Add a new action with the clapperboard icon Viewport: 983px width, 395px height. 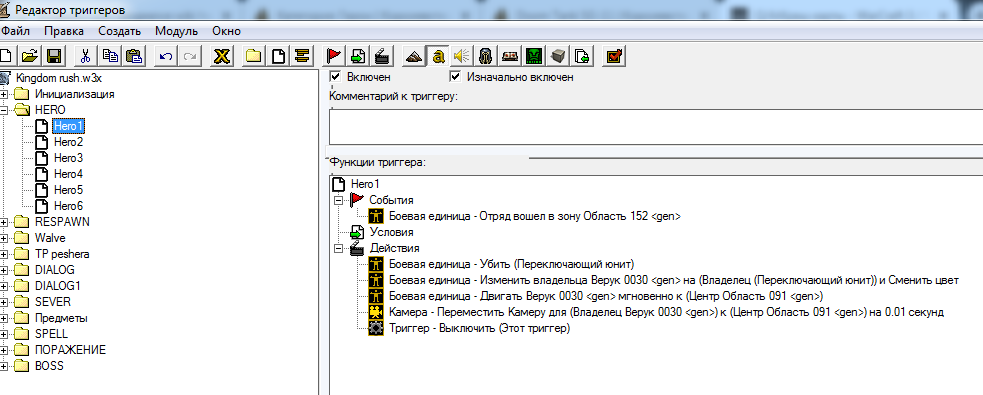pos(382,56)
